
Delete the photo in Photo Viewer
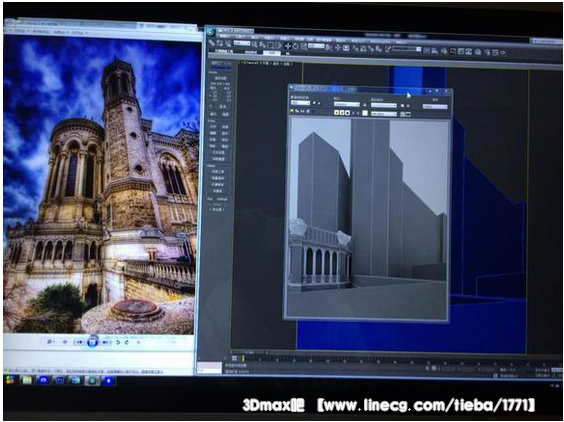click(138, 342)
